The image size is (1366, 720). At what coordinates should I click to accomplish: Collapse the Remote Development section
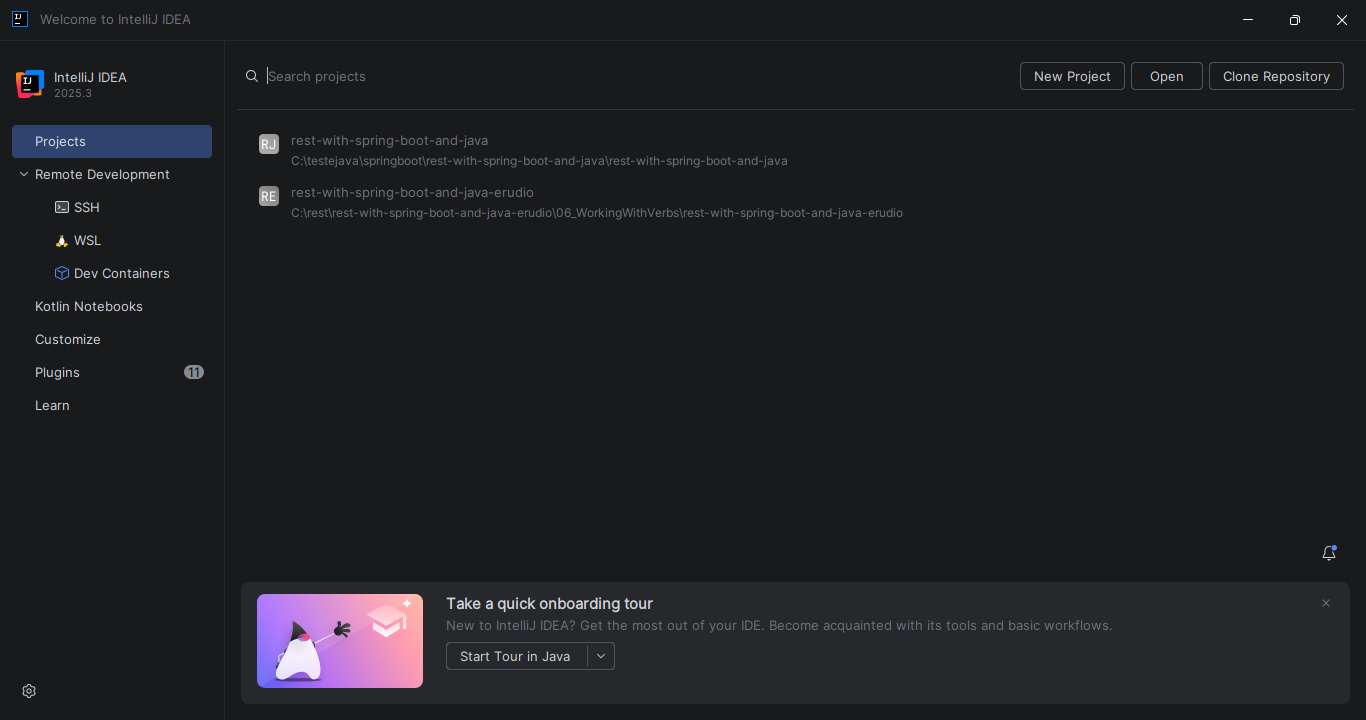[24, 174]
